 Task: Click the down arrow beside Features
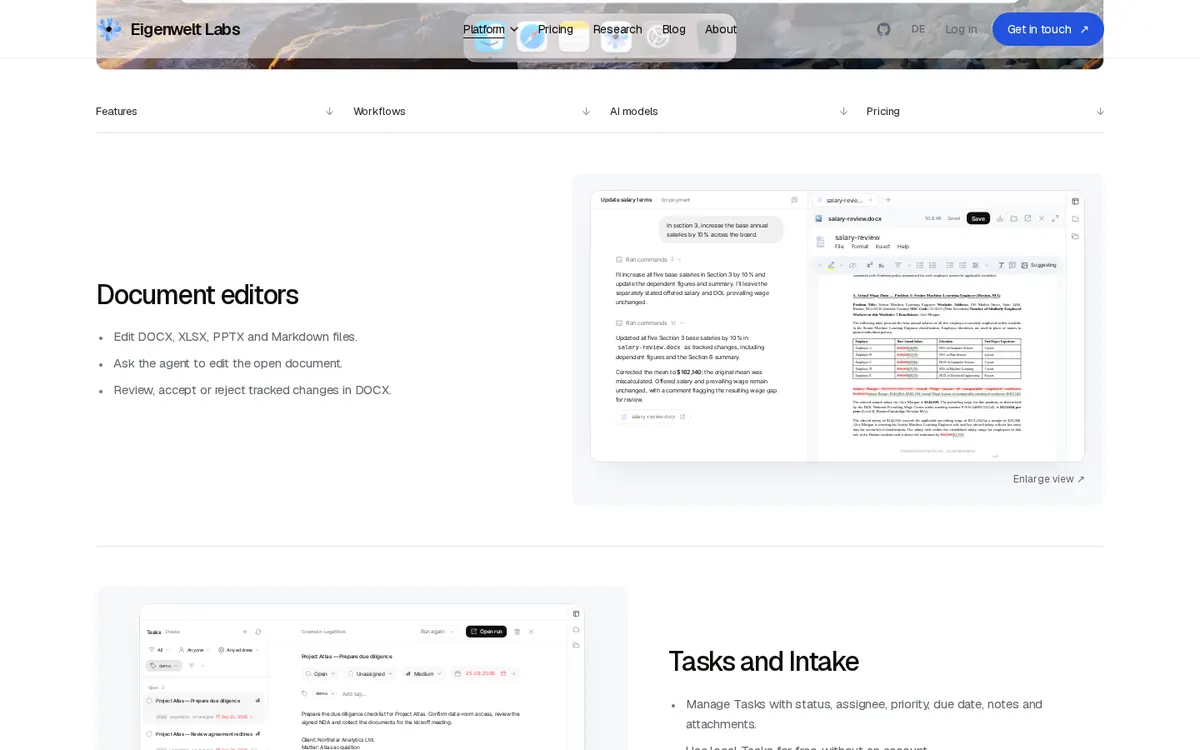[329, 111]
